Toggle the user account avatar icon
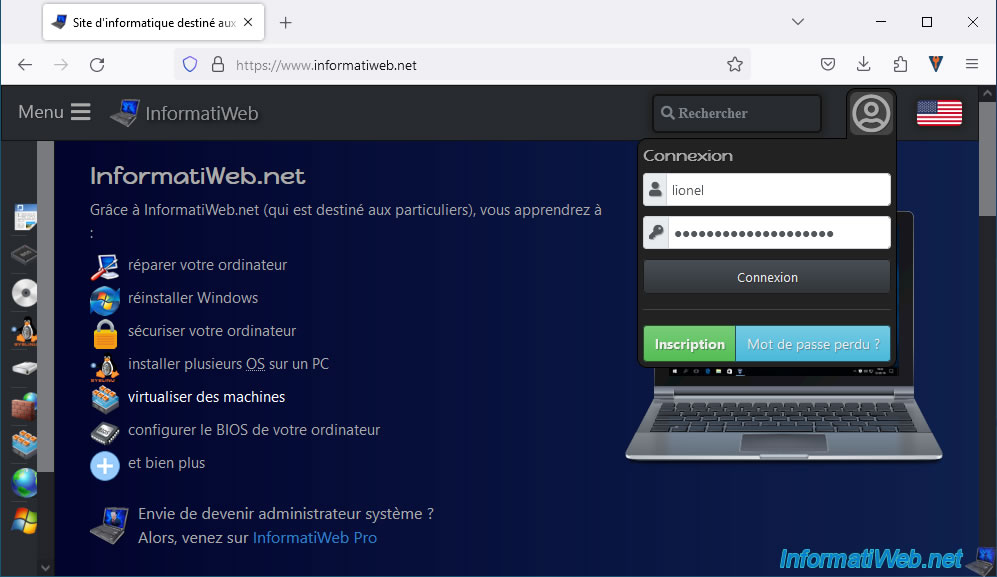This screenshot has height=577, width=997. (x=871, y=113)
